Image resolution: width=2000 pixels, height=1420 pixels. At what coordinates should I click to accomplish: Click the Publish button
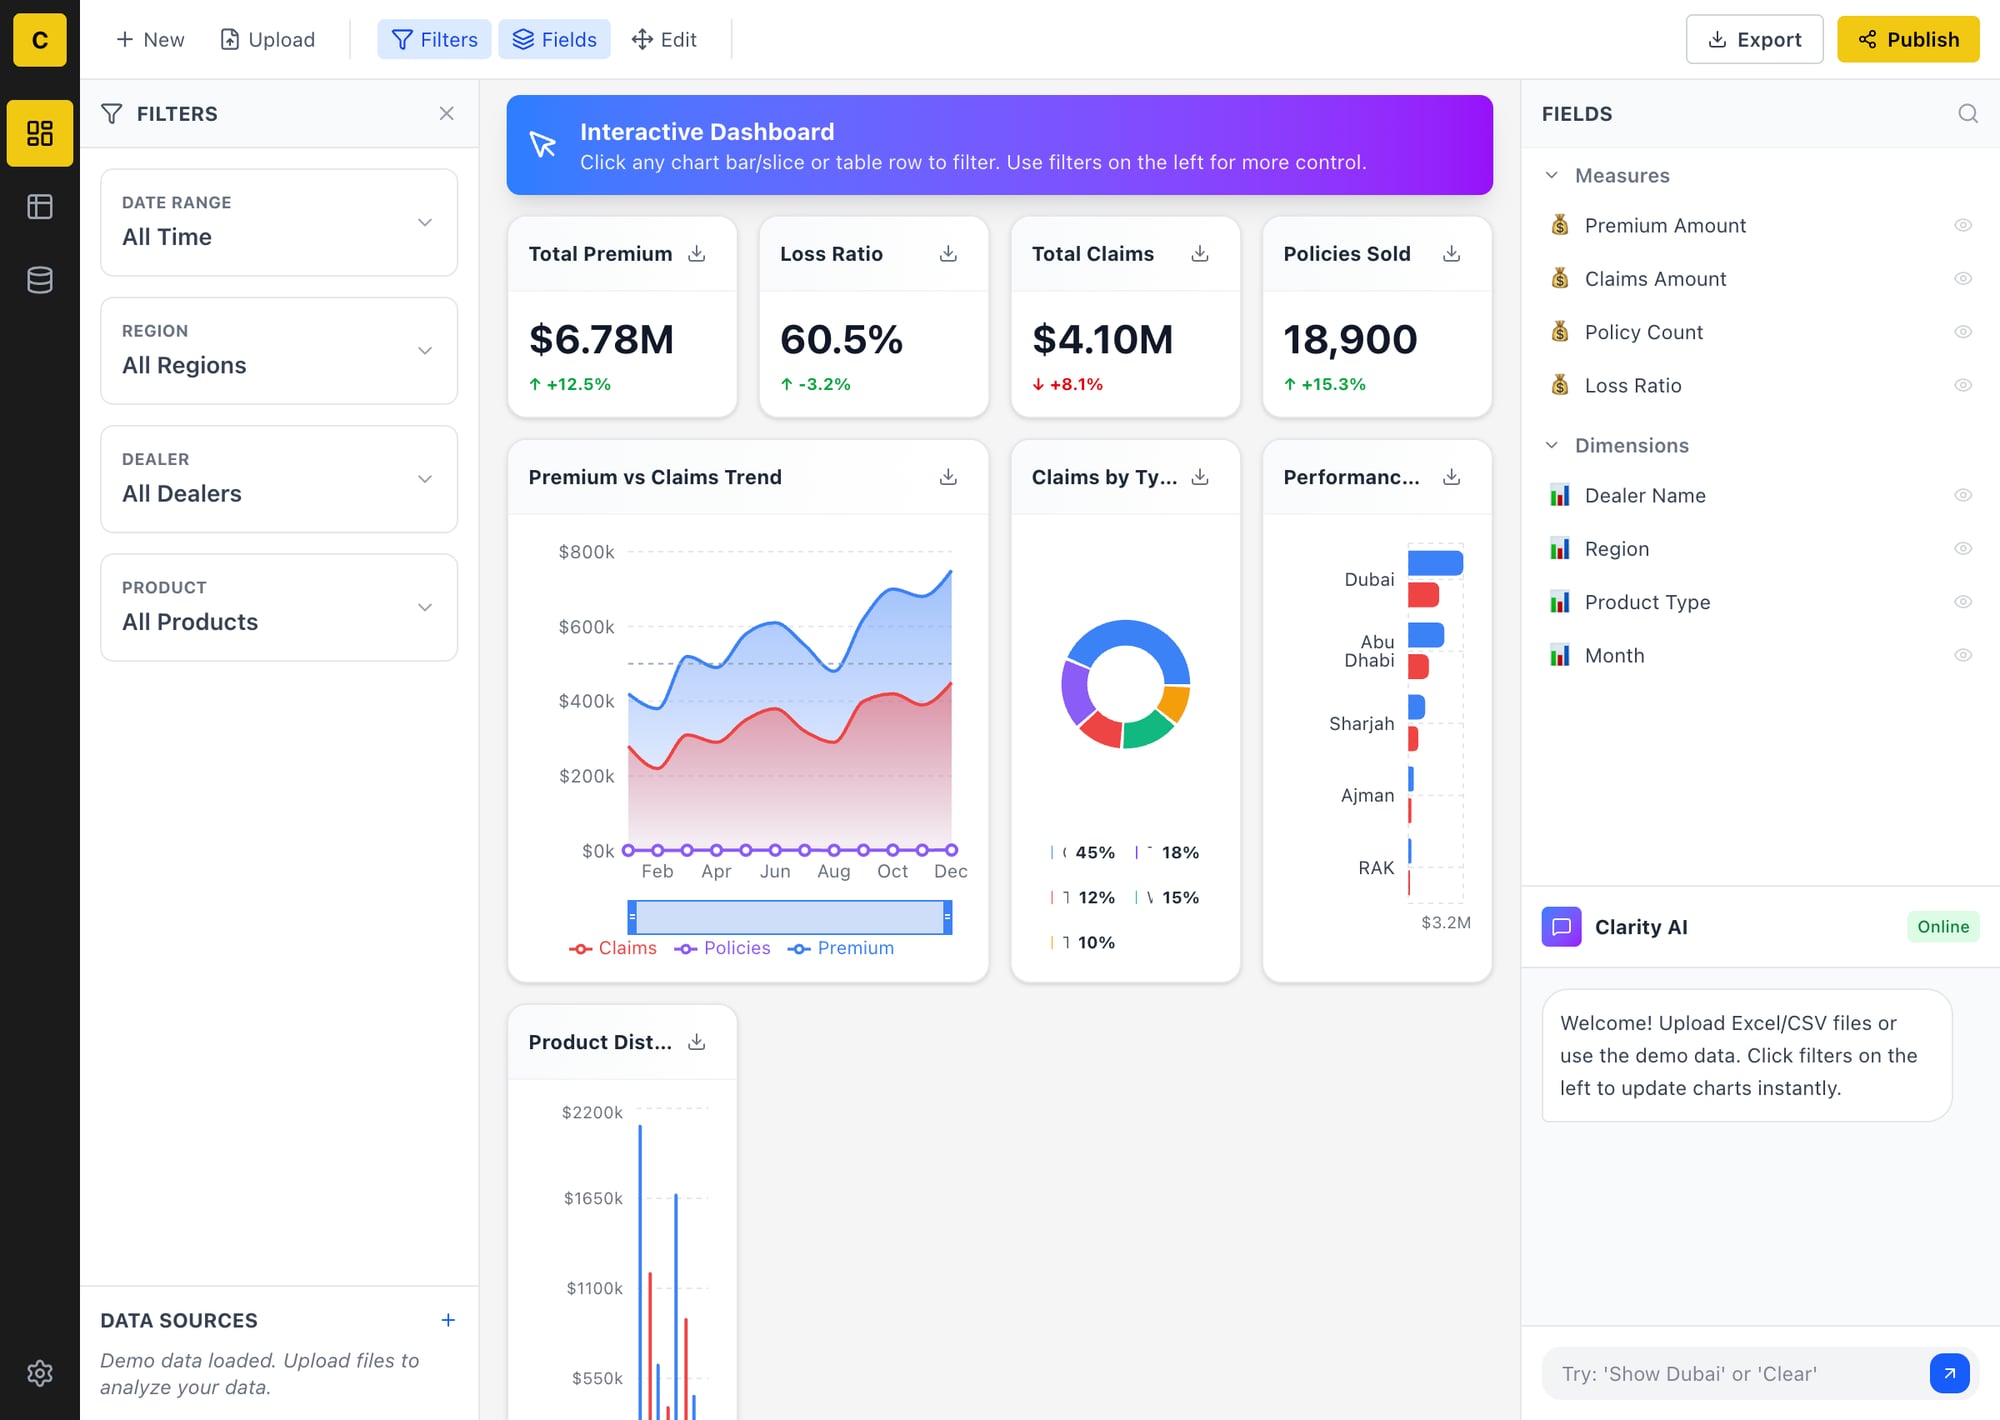[x=1907, y=40]
